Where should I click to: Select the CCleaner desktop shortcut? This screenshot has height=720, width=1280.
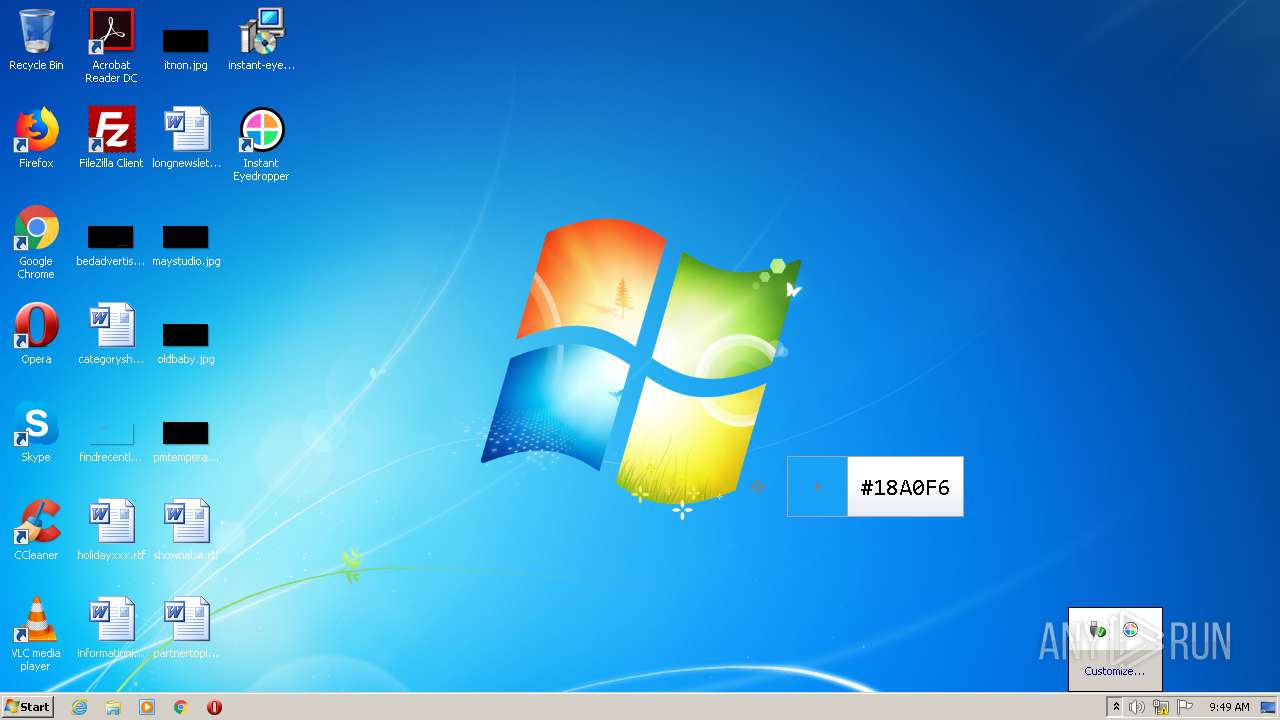click(x=36, y=530)
